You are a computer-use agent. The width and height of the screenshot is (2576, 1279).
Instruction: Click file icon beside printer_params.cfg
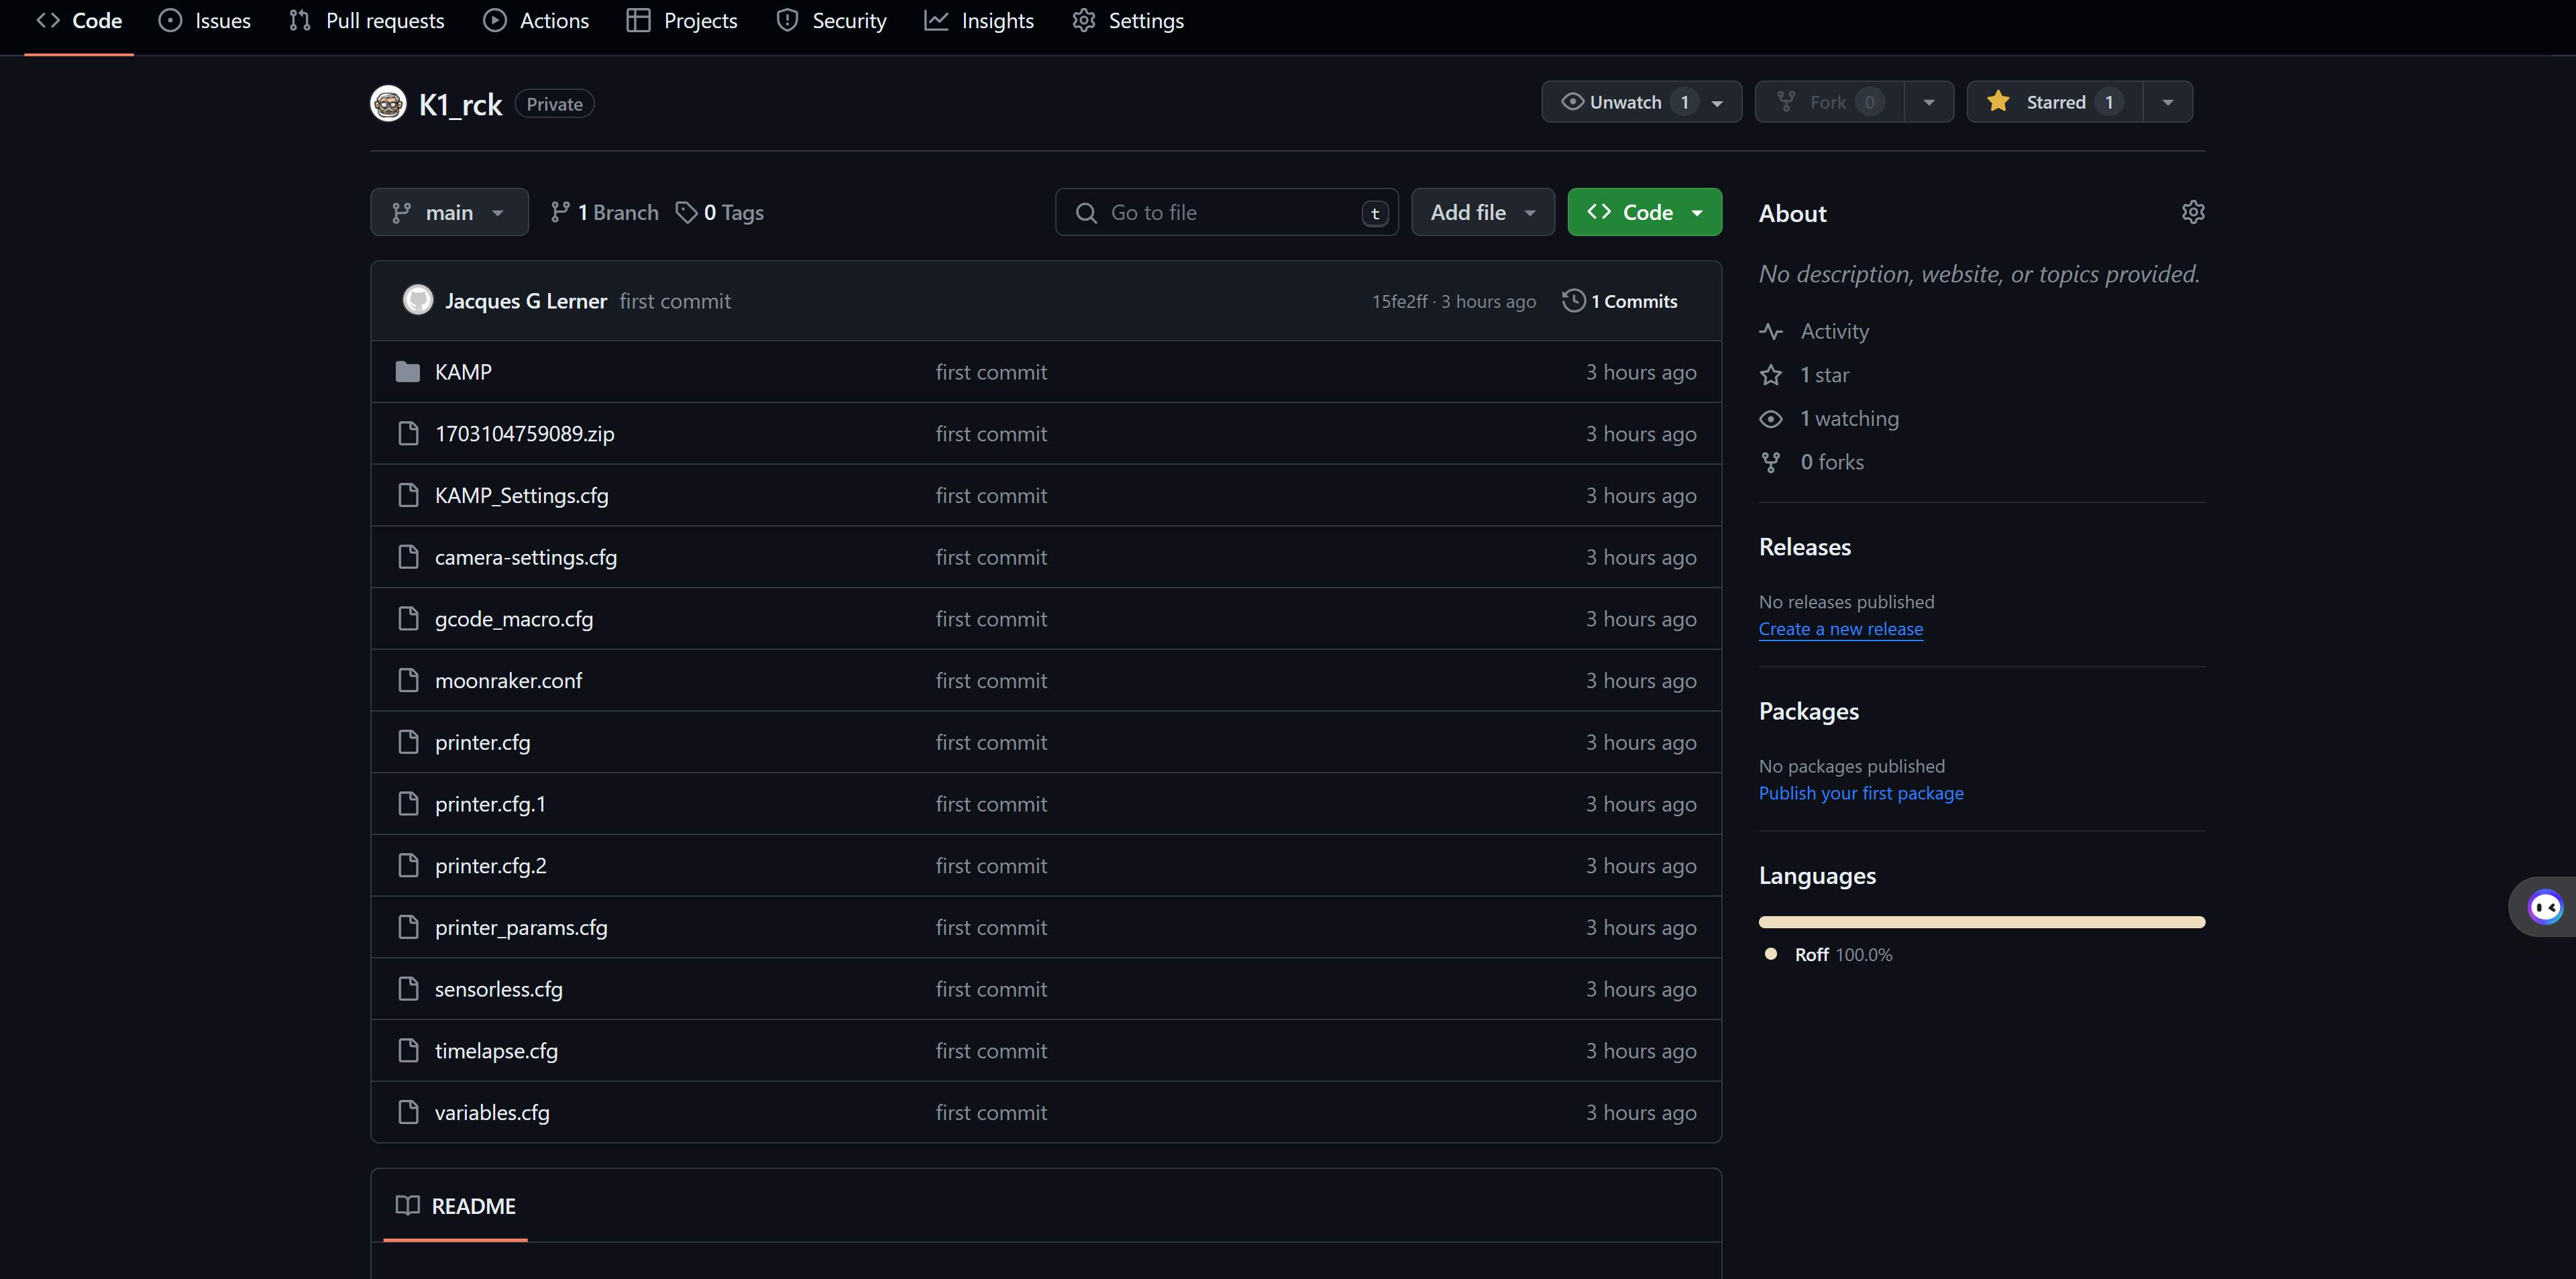click(408, 927)
